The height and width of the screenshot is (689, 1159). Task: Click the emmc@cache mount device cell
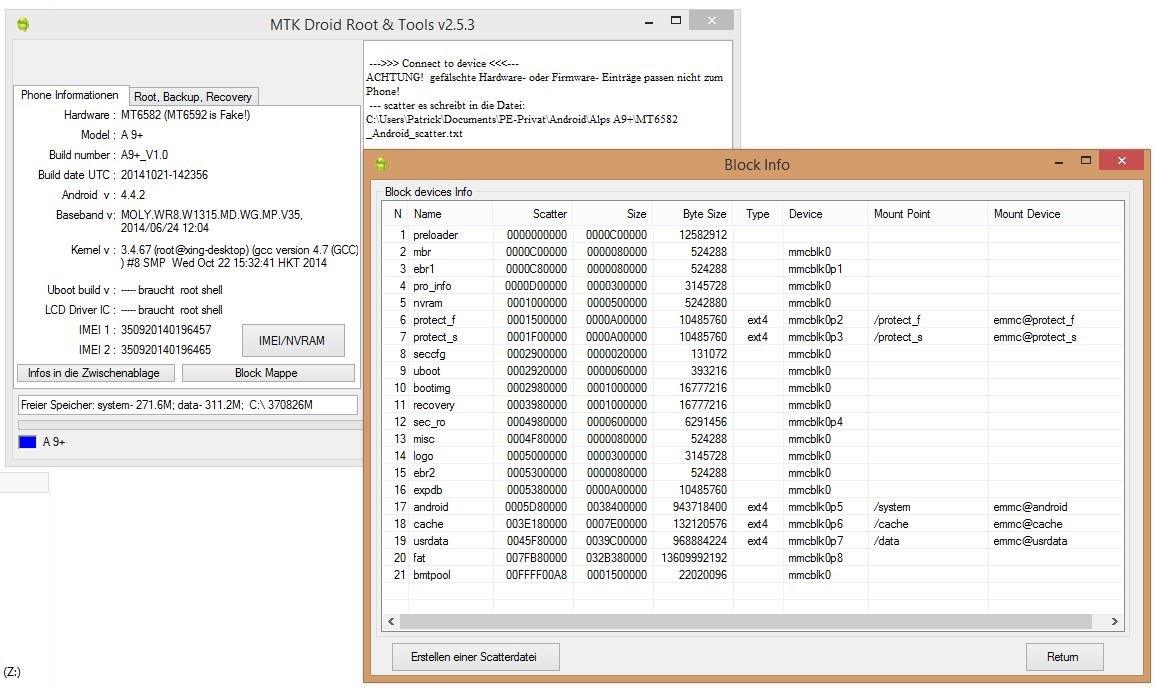tap(1027, 524)
